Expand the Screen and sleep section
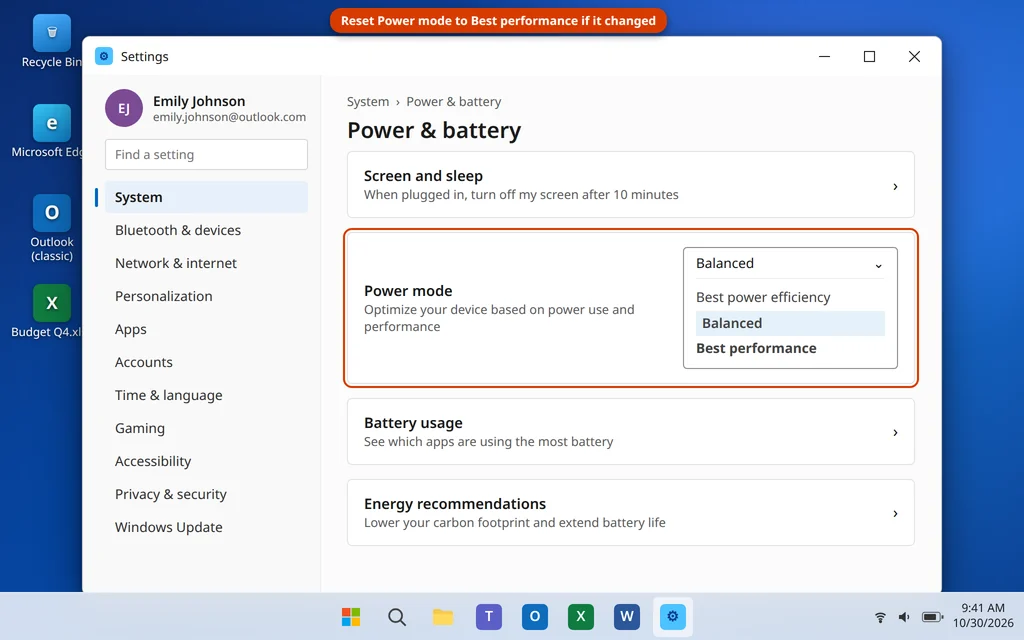Screen dimensions: 1024x640 [631, 185]
